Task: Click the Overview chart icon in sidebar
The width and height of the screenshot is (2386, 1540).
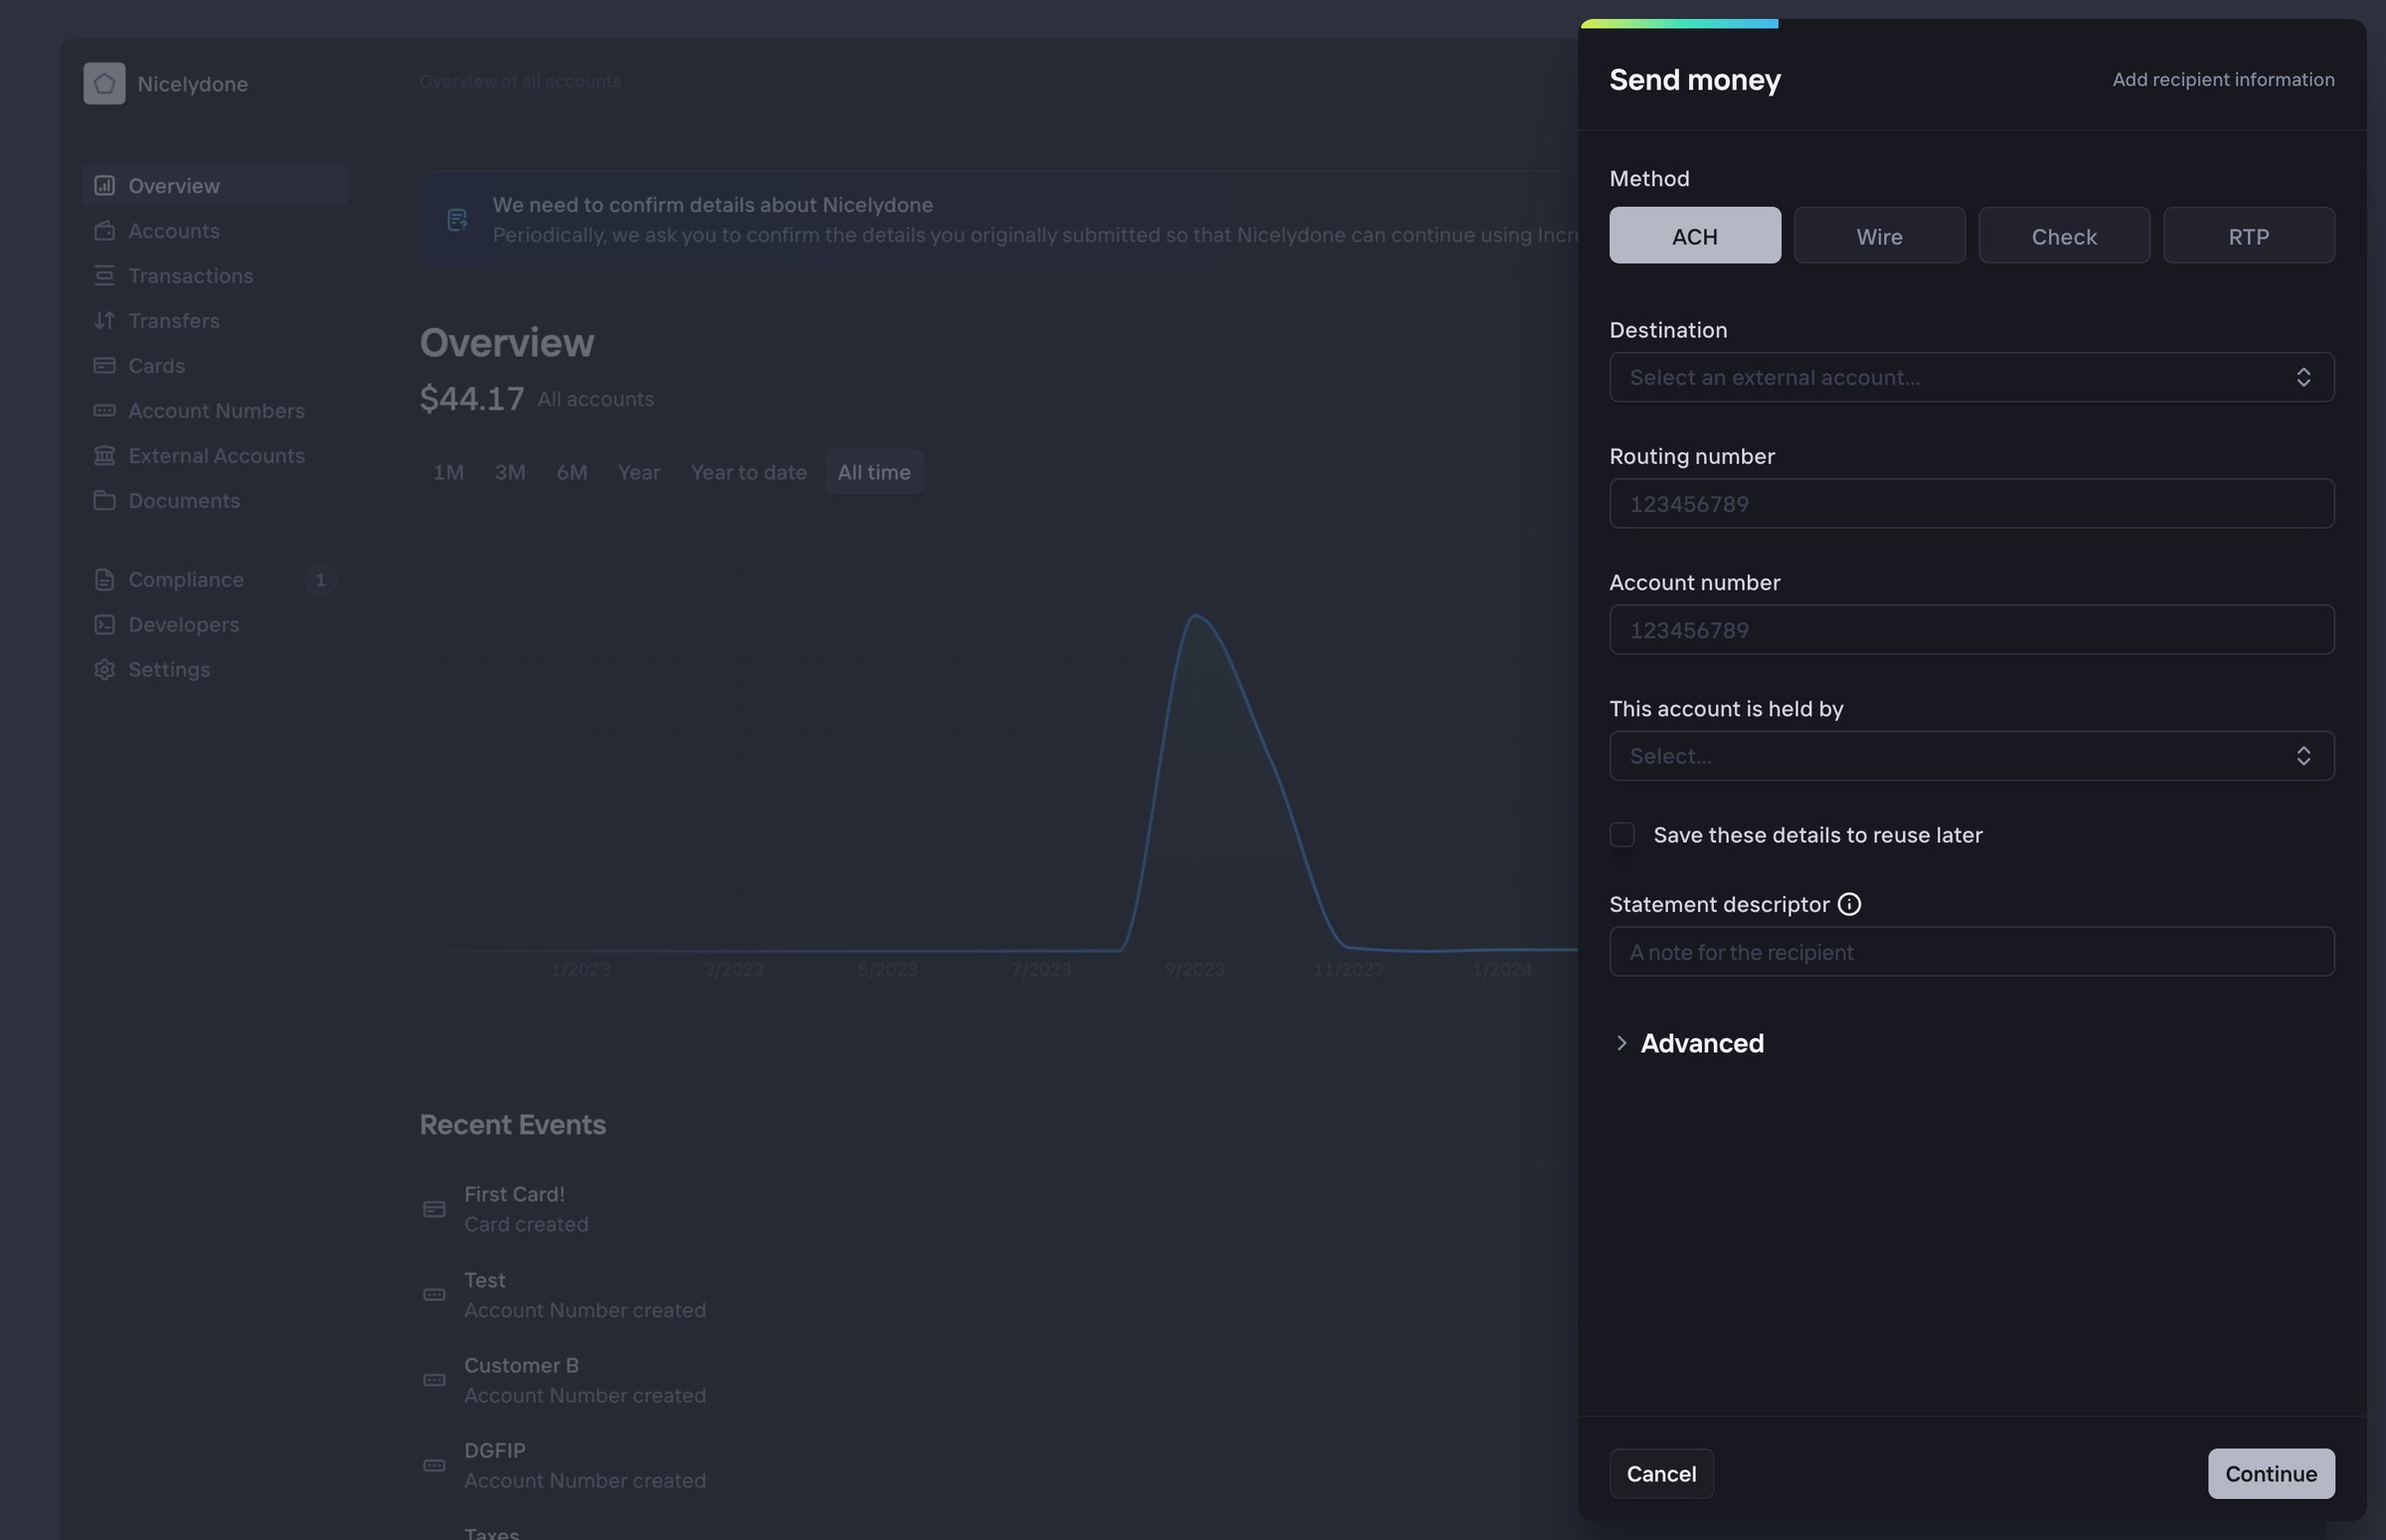Action: coord(104,185)
